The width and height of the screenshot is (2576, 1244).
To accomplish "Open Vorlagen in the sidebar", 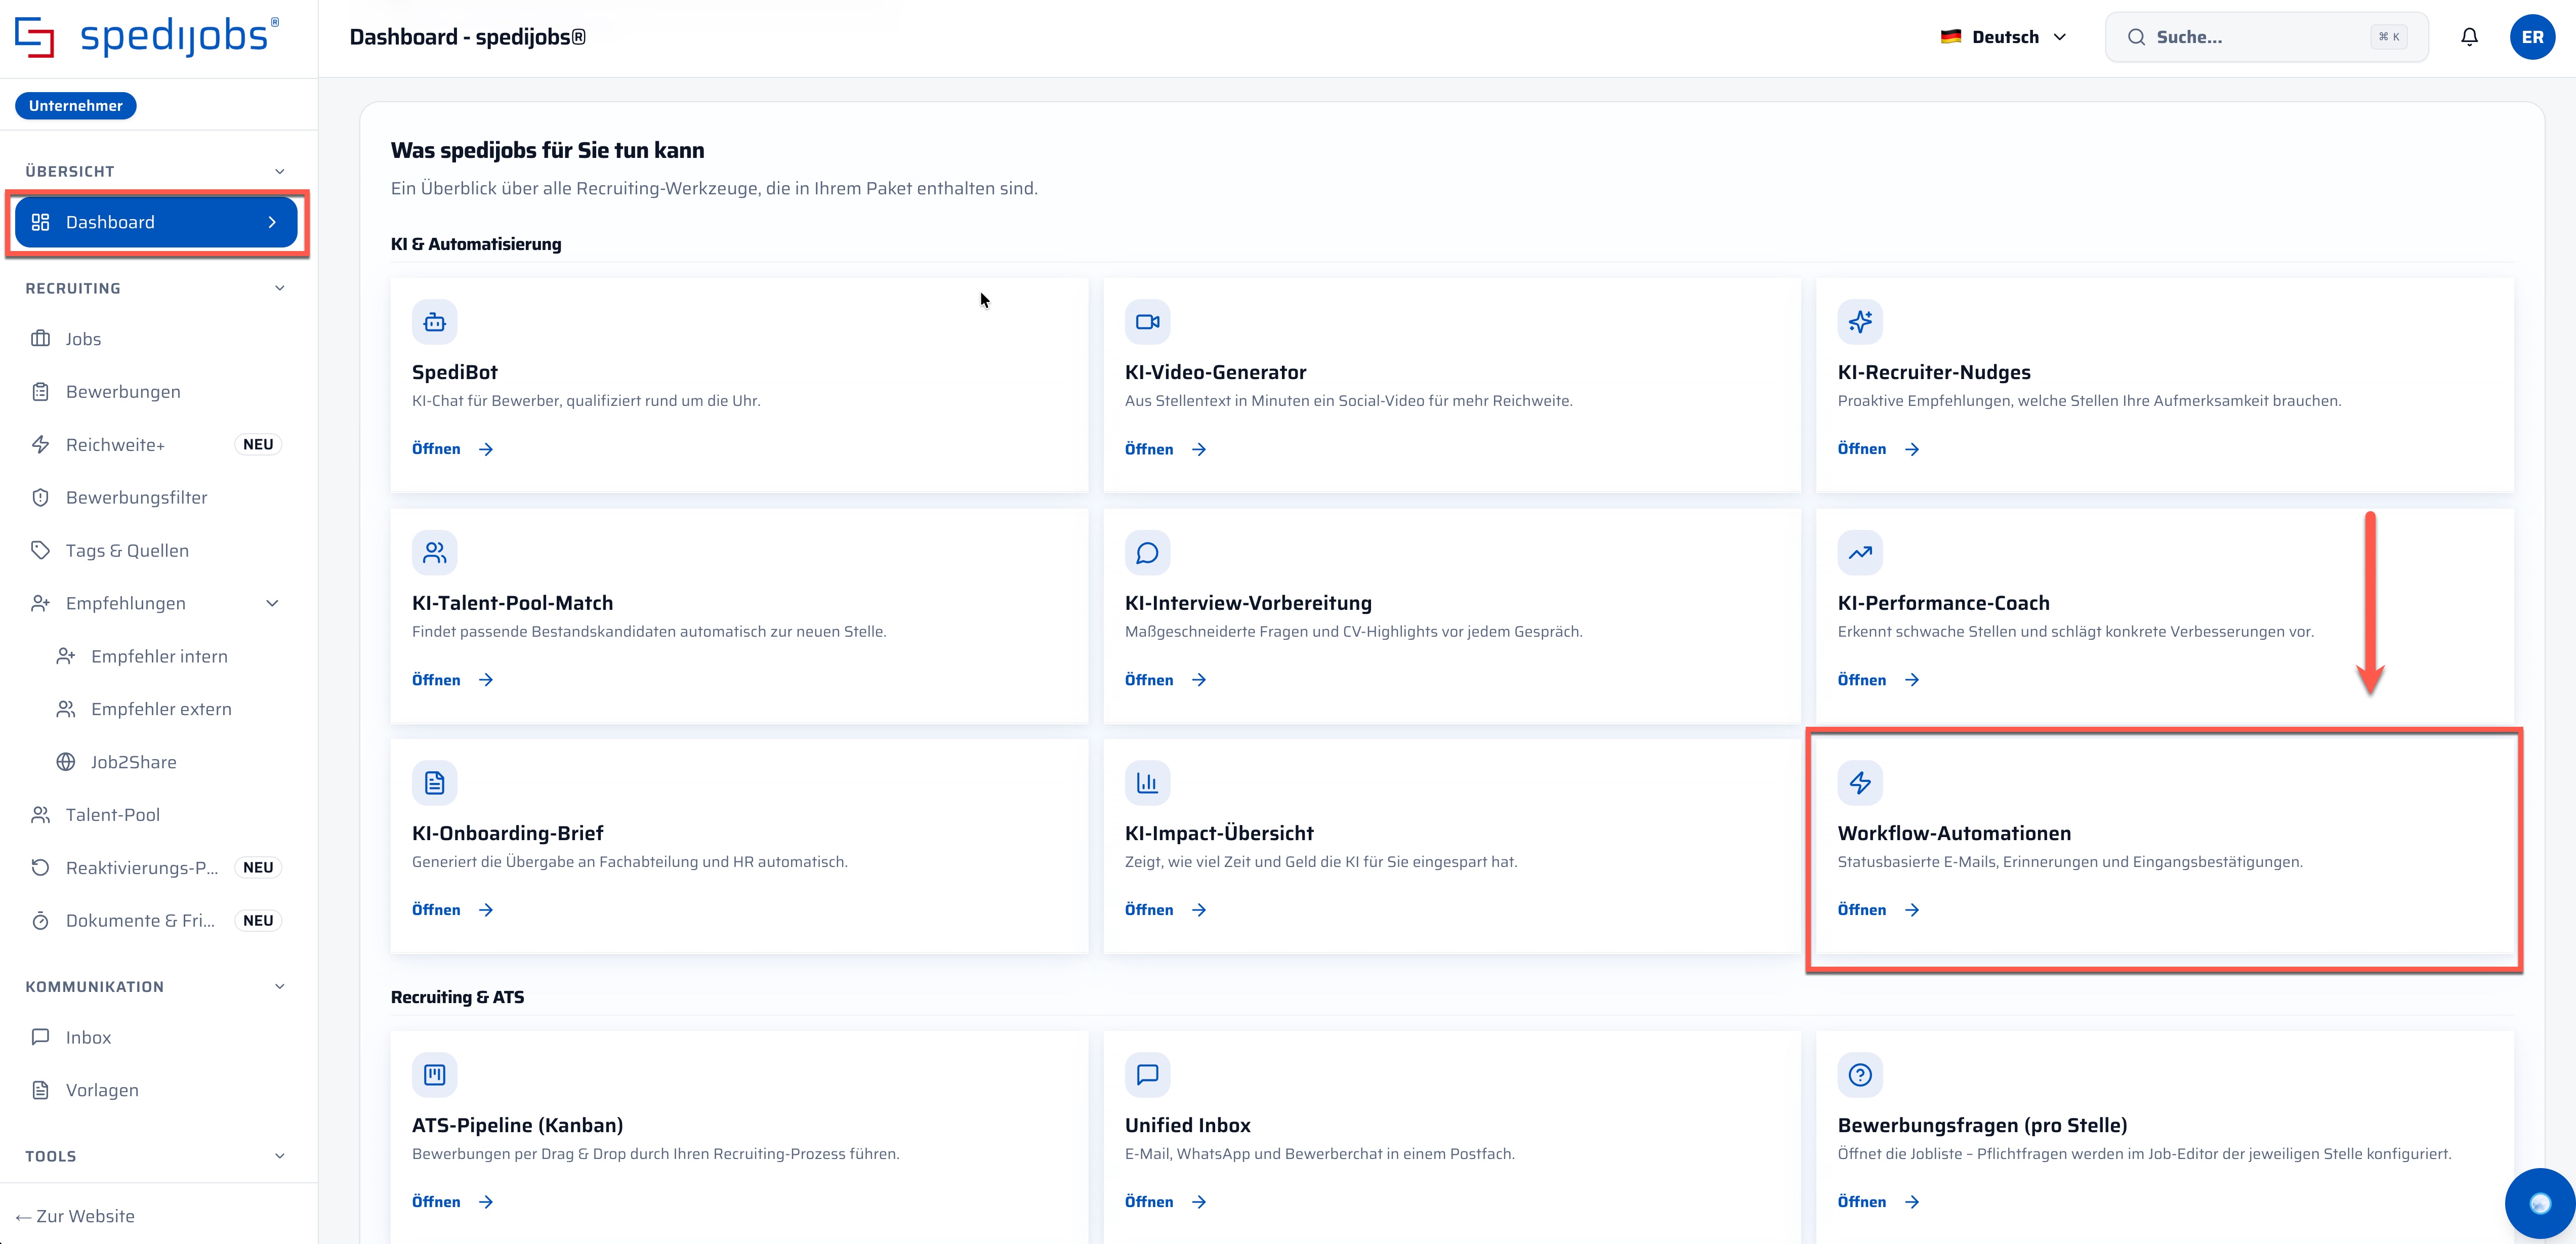I will (156, 1090).
